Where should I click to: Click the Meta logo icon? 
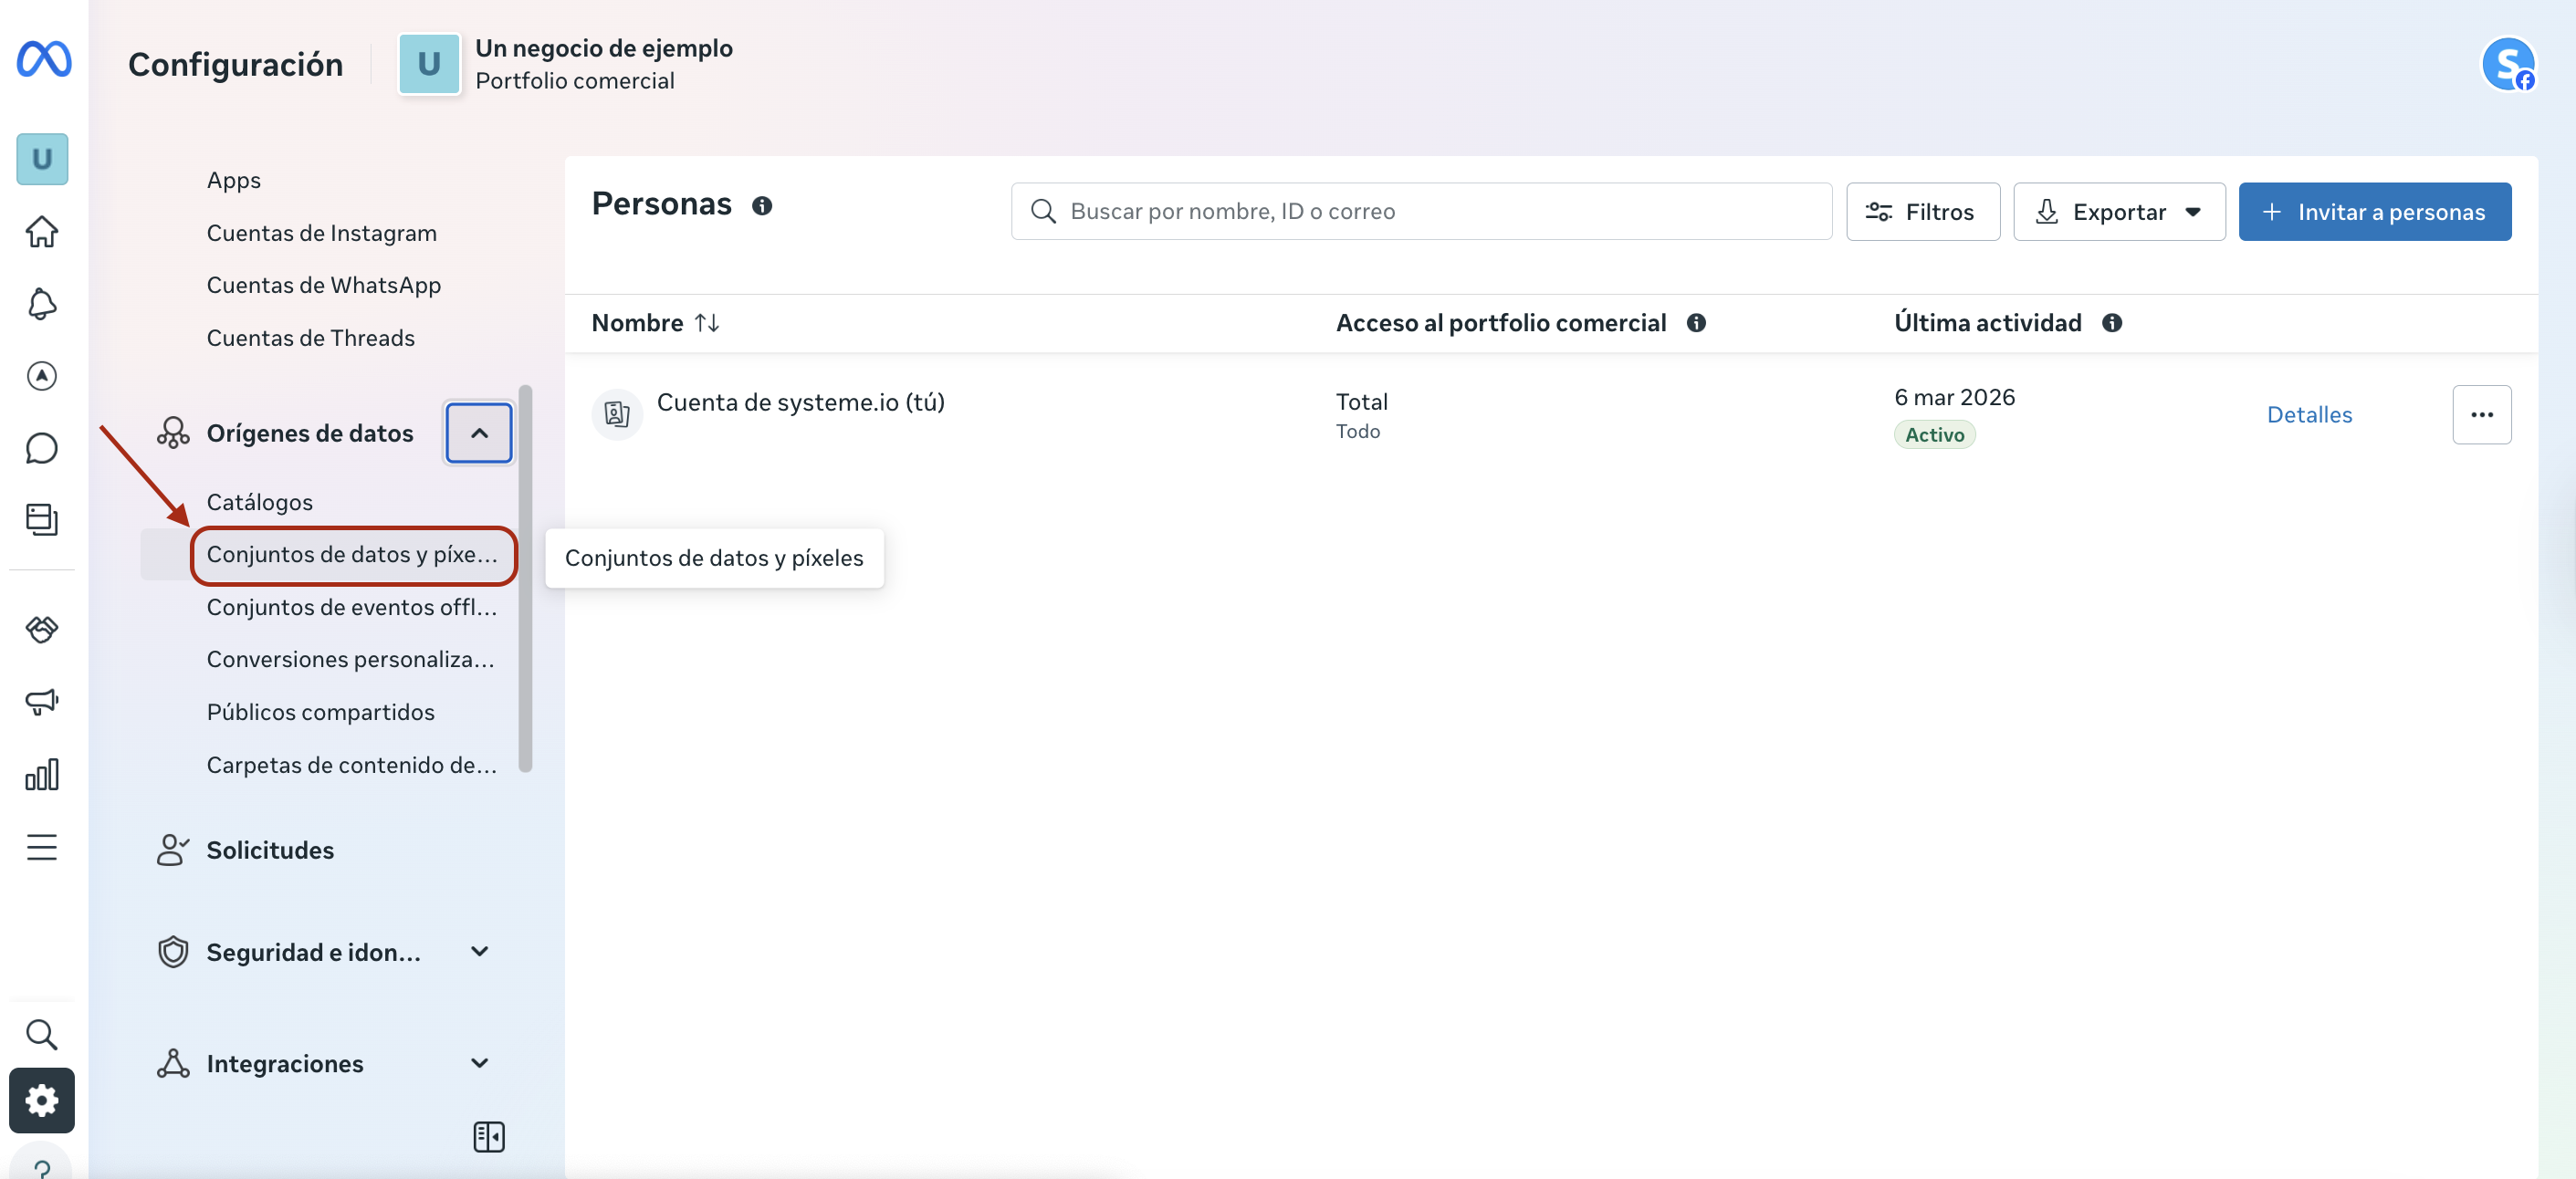tap(43, 59)
